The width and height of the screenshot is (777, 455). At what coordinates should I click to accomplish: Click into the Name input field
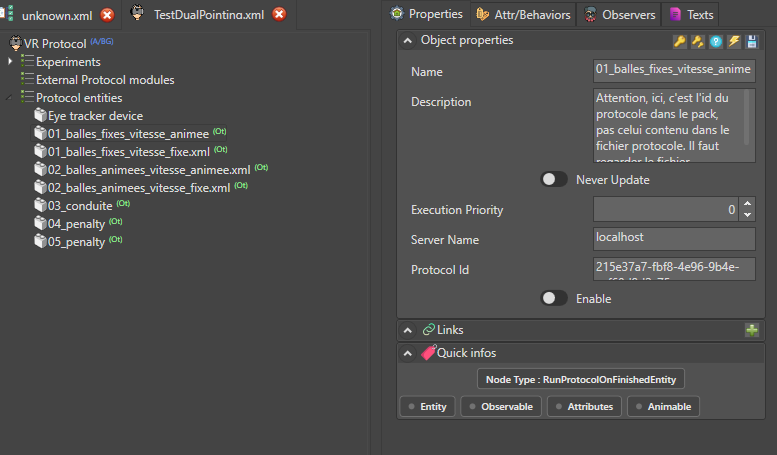coord(674,70)
